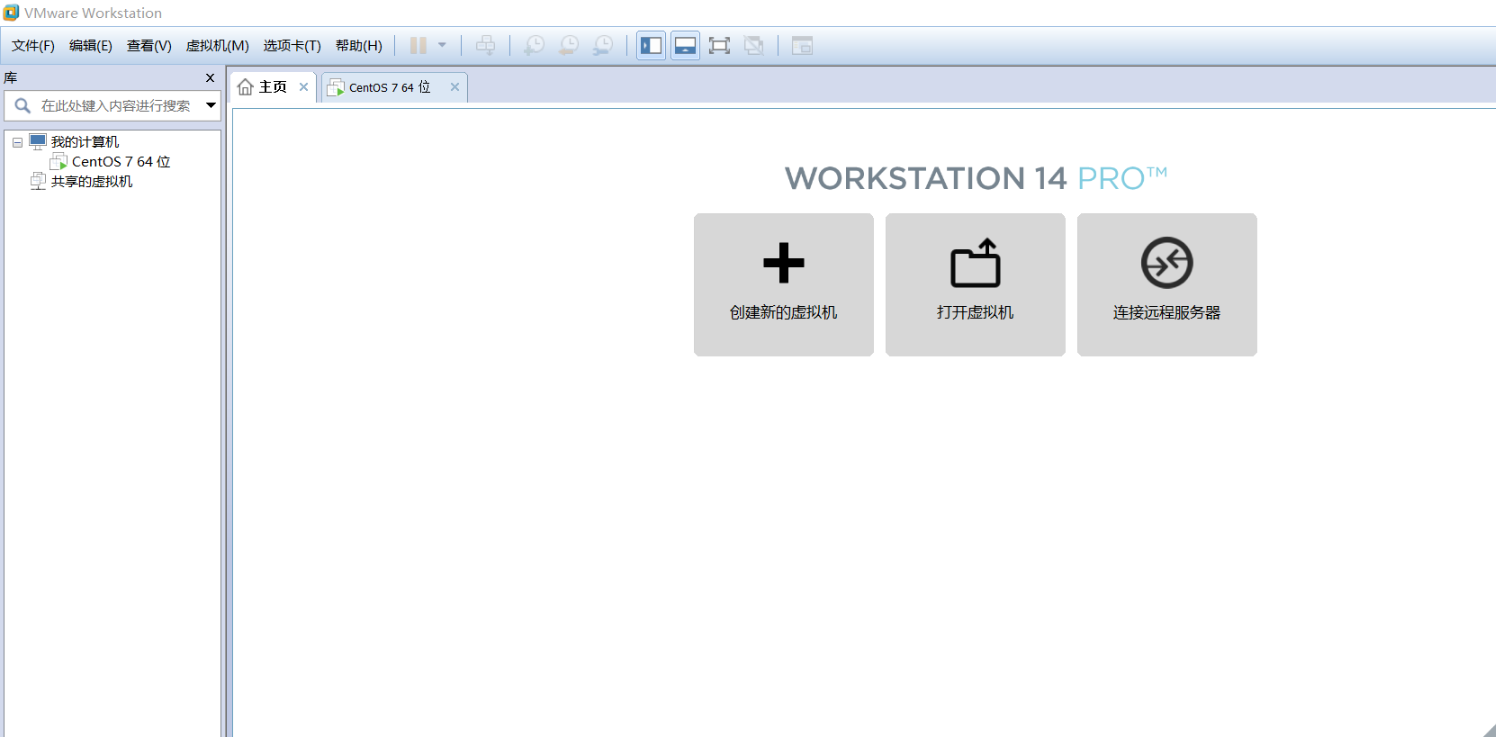Click the VM icon beside CentOS tree item
The width and height of the screenshot is (1496, 737).
59,162
